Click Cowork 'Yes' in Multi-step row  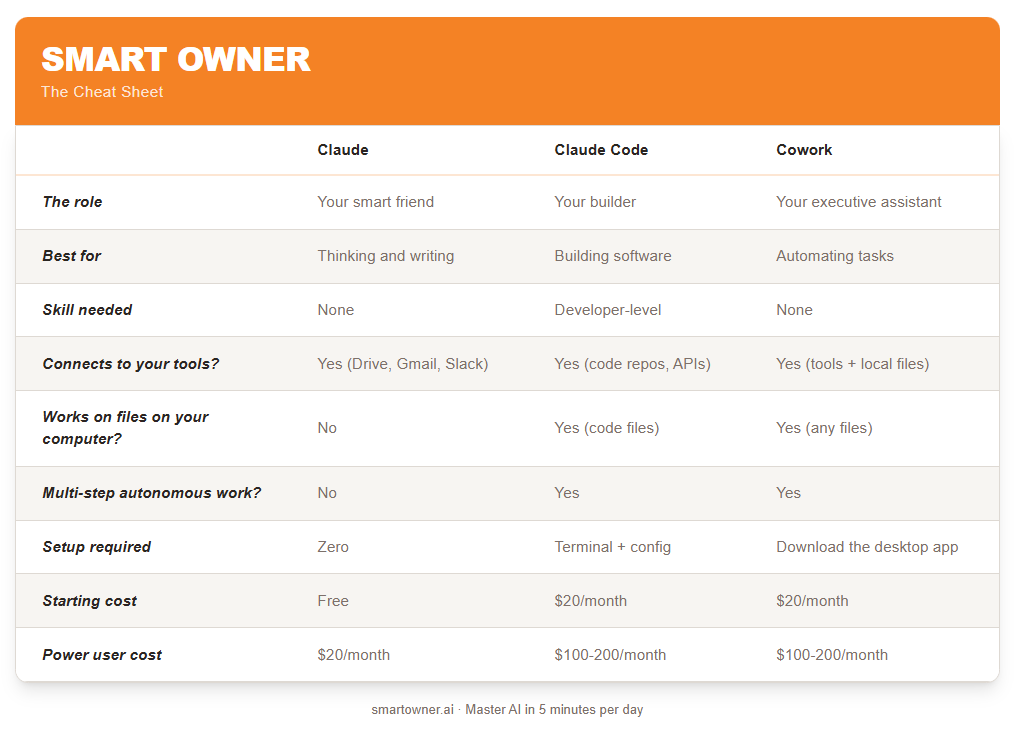click(788, 493)
